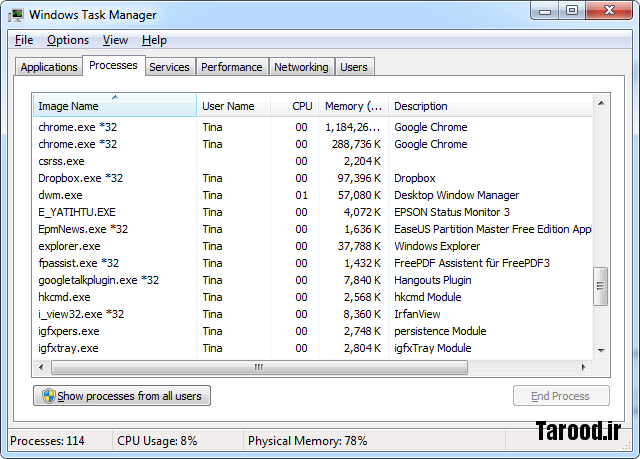Select the hkcmd.exe process
Viewport: 640px width, 459px height.
tap(313, 297)
